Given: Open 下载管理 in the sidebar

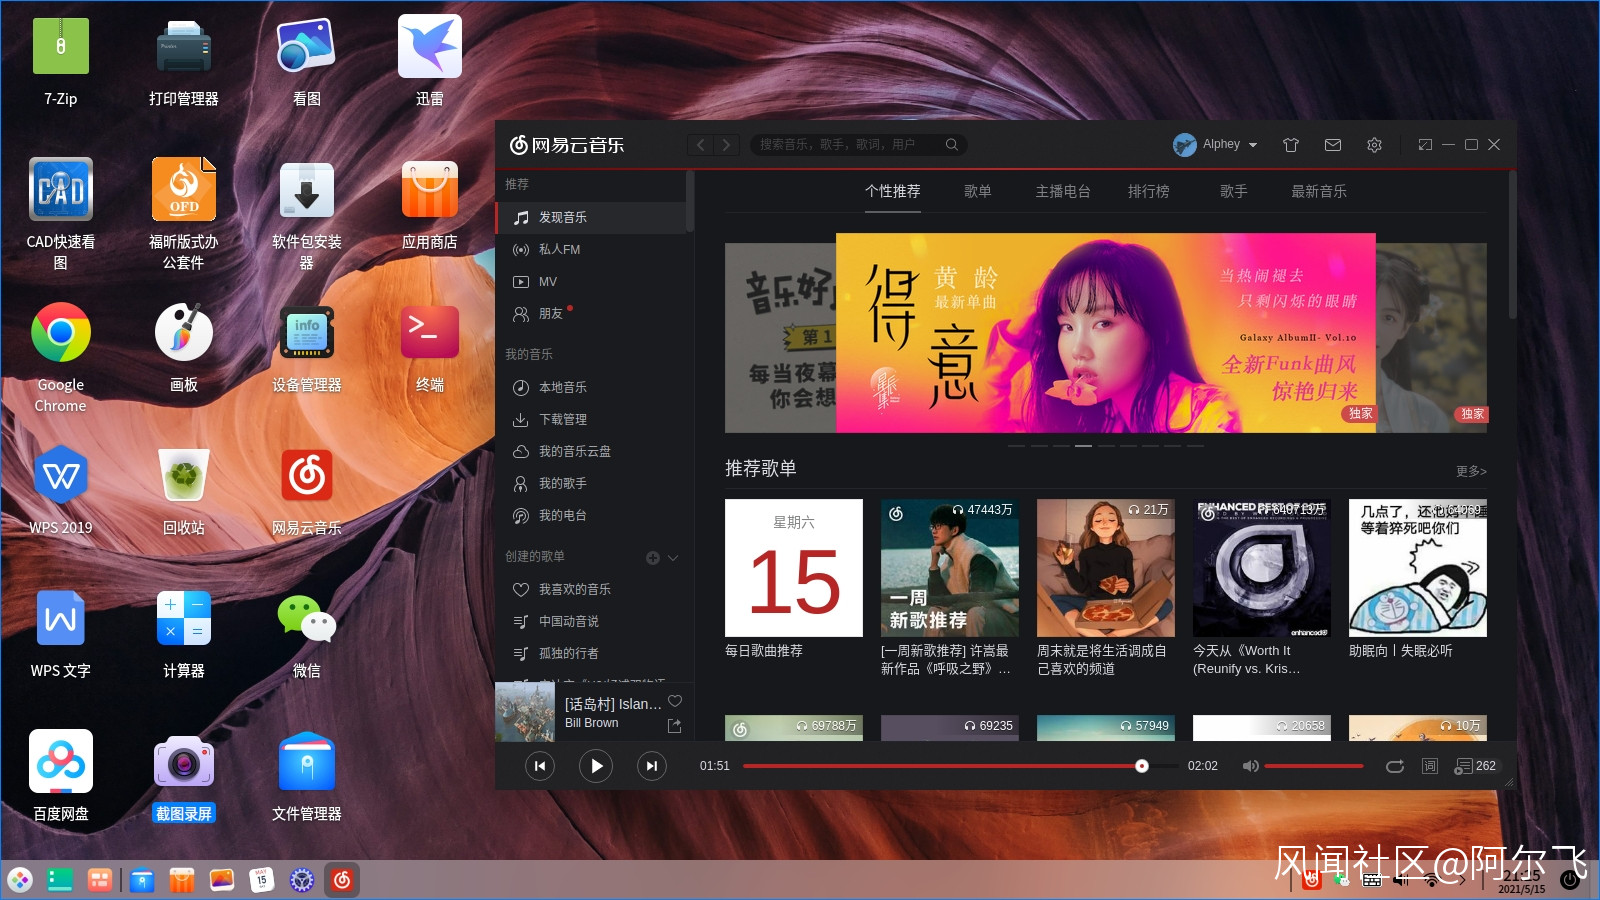Looking at the screenshot, I should [591, 419].
